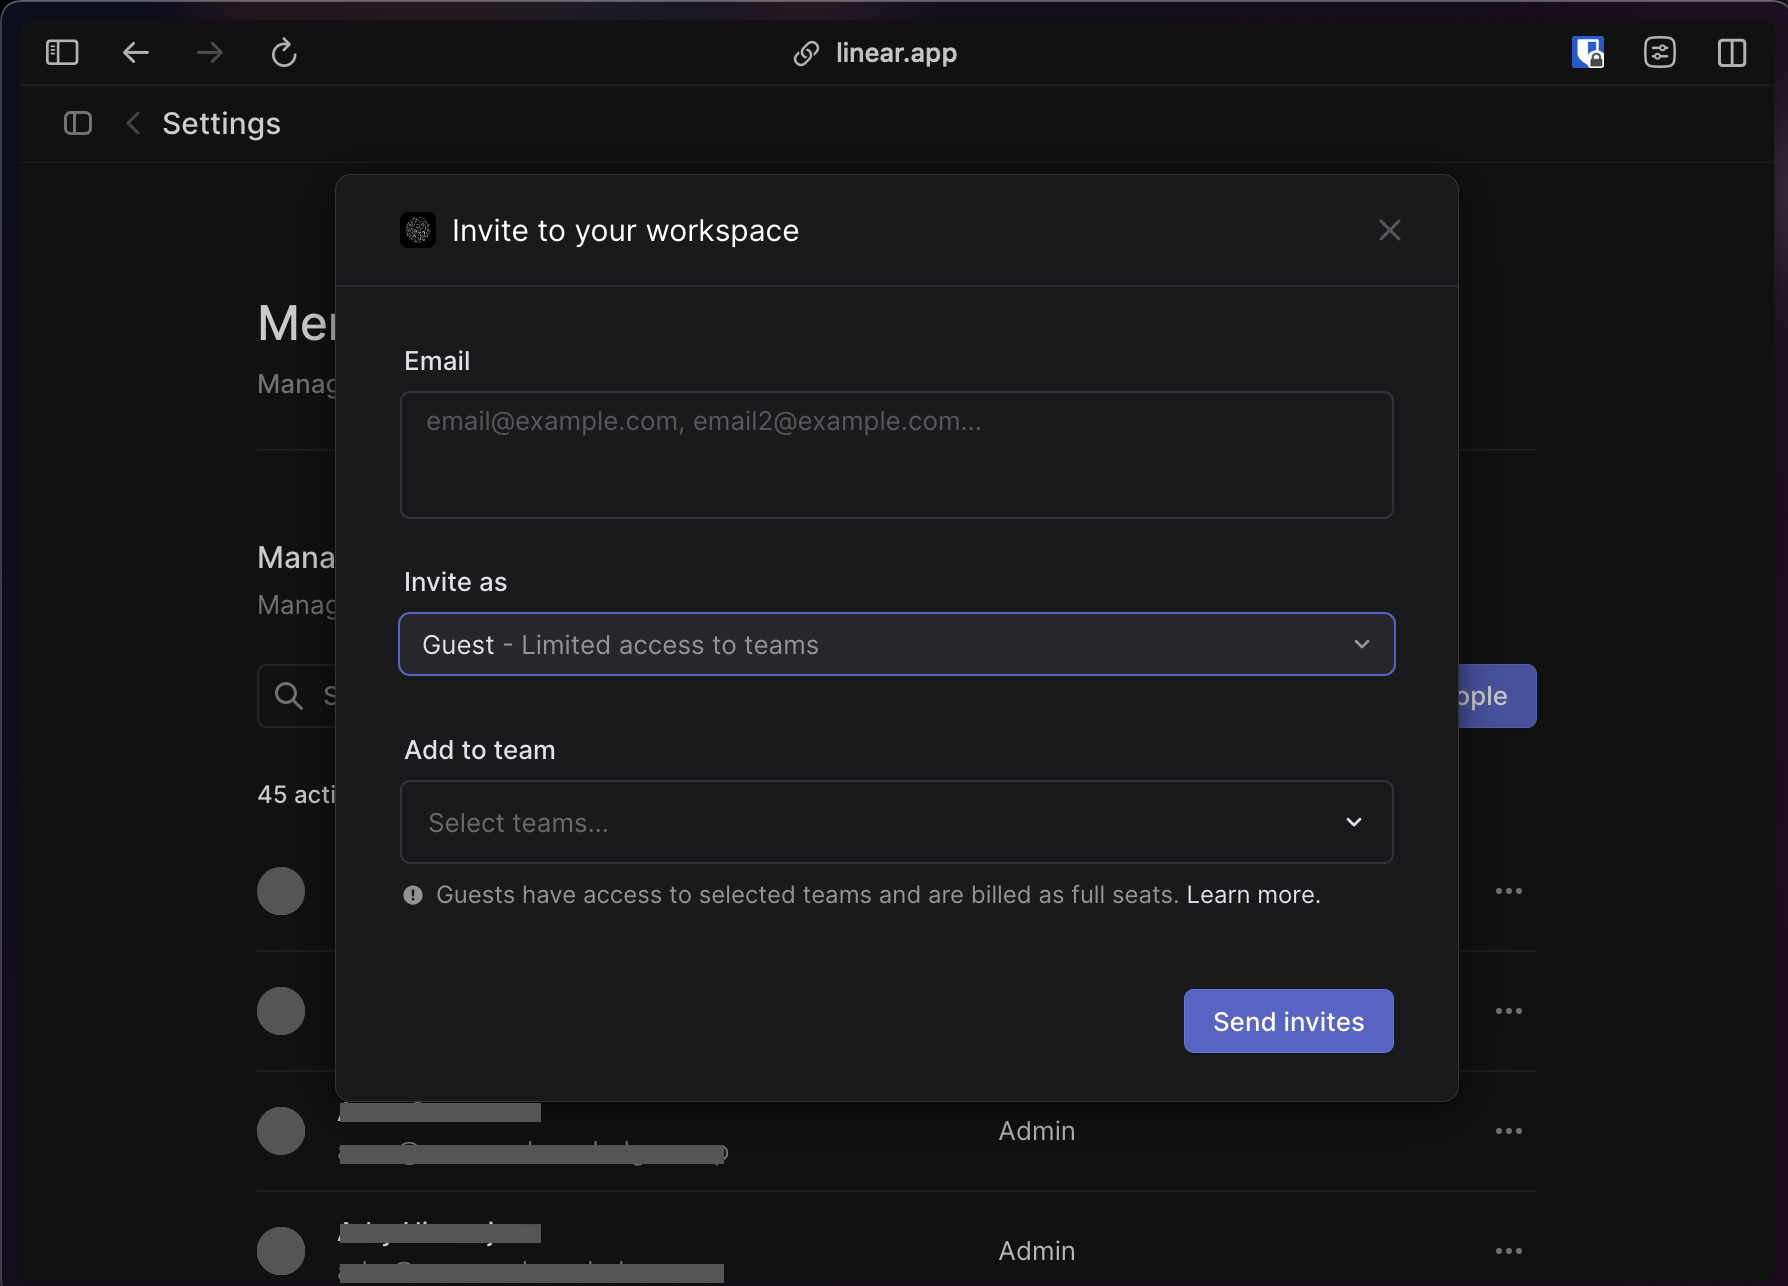This screenshot has width=1788, height=1286.
Task: Click the Email addresses input field
Action: [x=897, y=455]
